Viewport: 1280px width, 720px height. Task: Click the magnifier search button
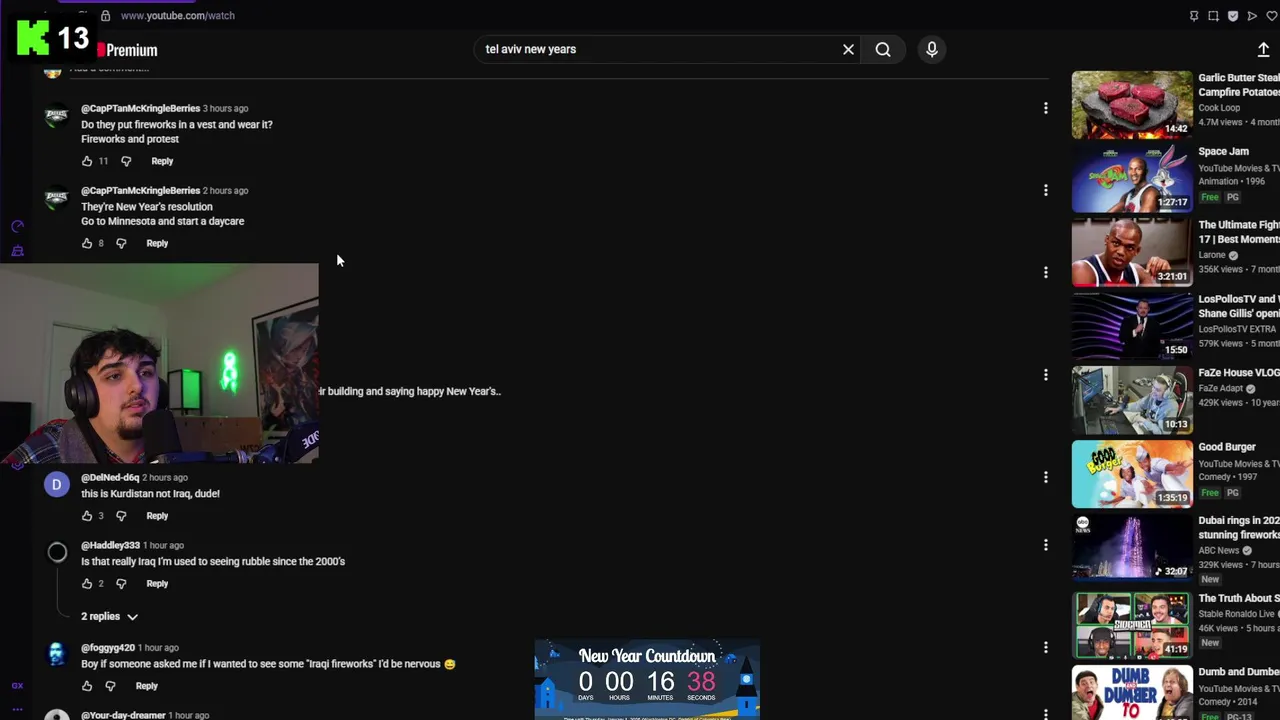click(883, 49)
